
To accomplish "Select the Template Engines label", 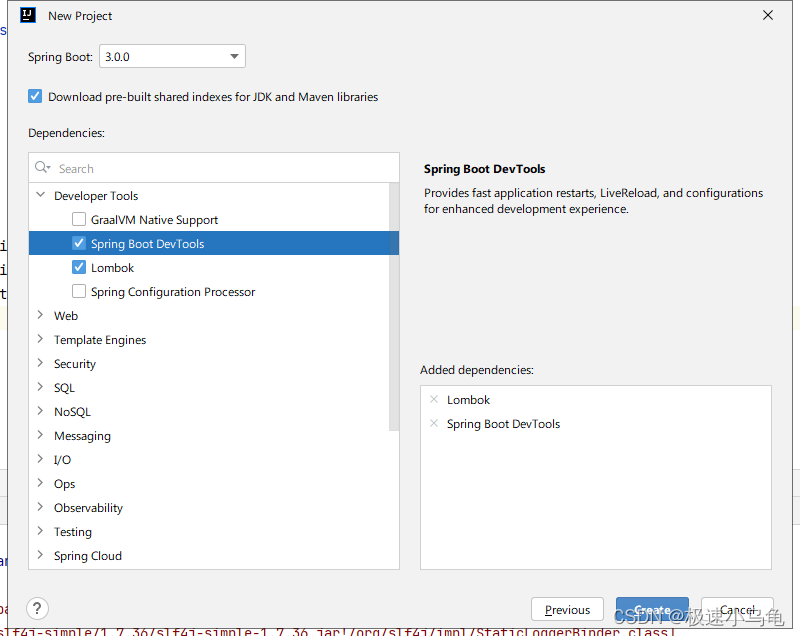I will pos(100,340).
